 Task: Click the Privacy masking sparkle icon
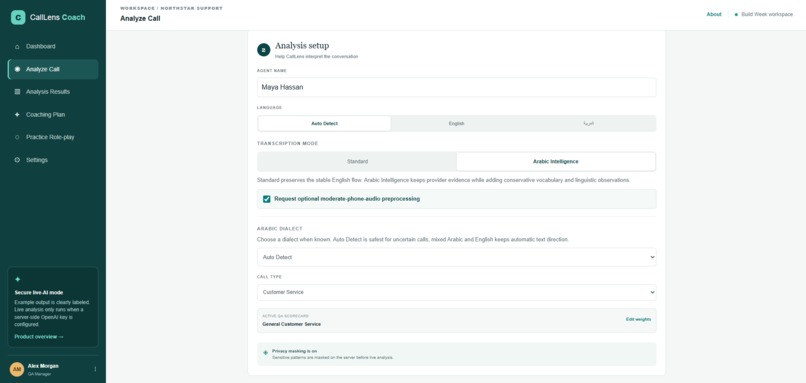265,353
